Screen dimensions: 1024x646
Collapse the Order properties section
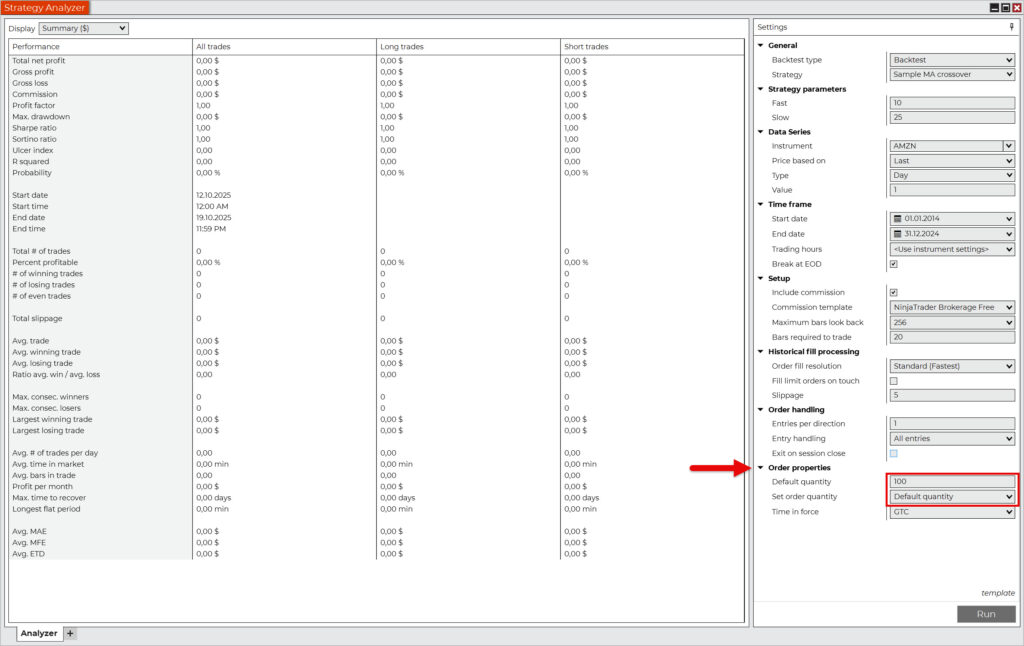(x=761, y=468)
